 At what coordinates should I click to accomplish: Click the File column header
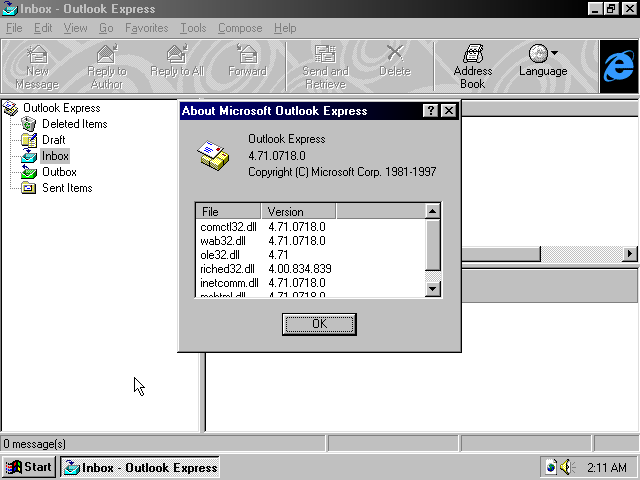click(228, 211)
